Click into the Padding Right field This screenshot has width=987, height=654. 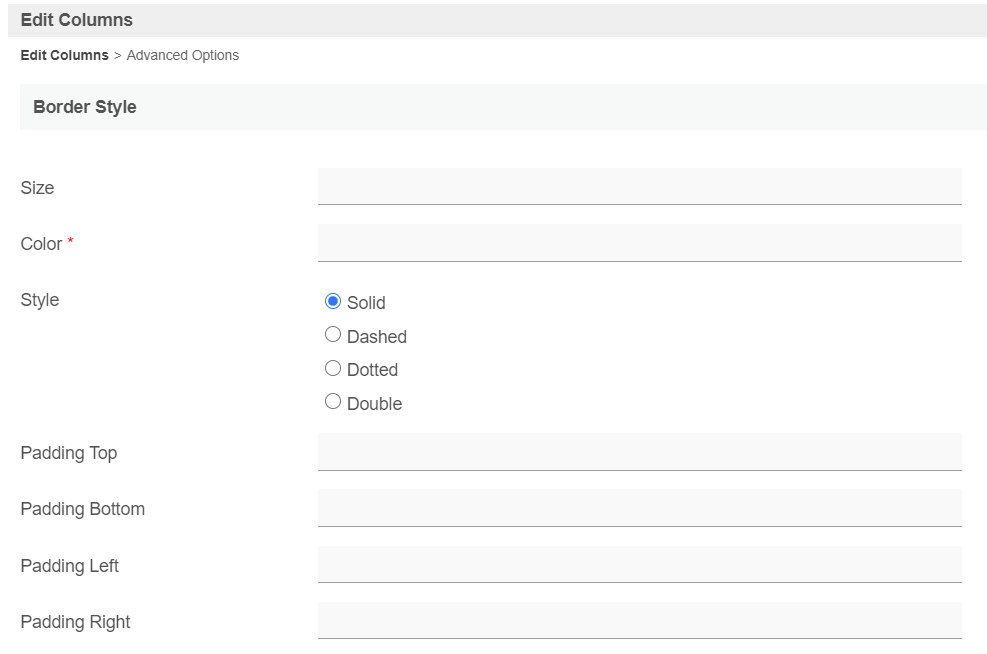(x=639, y=621)
